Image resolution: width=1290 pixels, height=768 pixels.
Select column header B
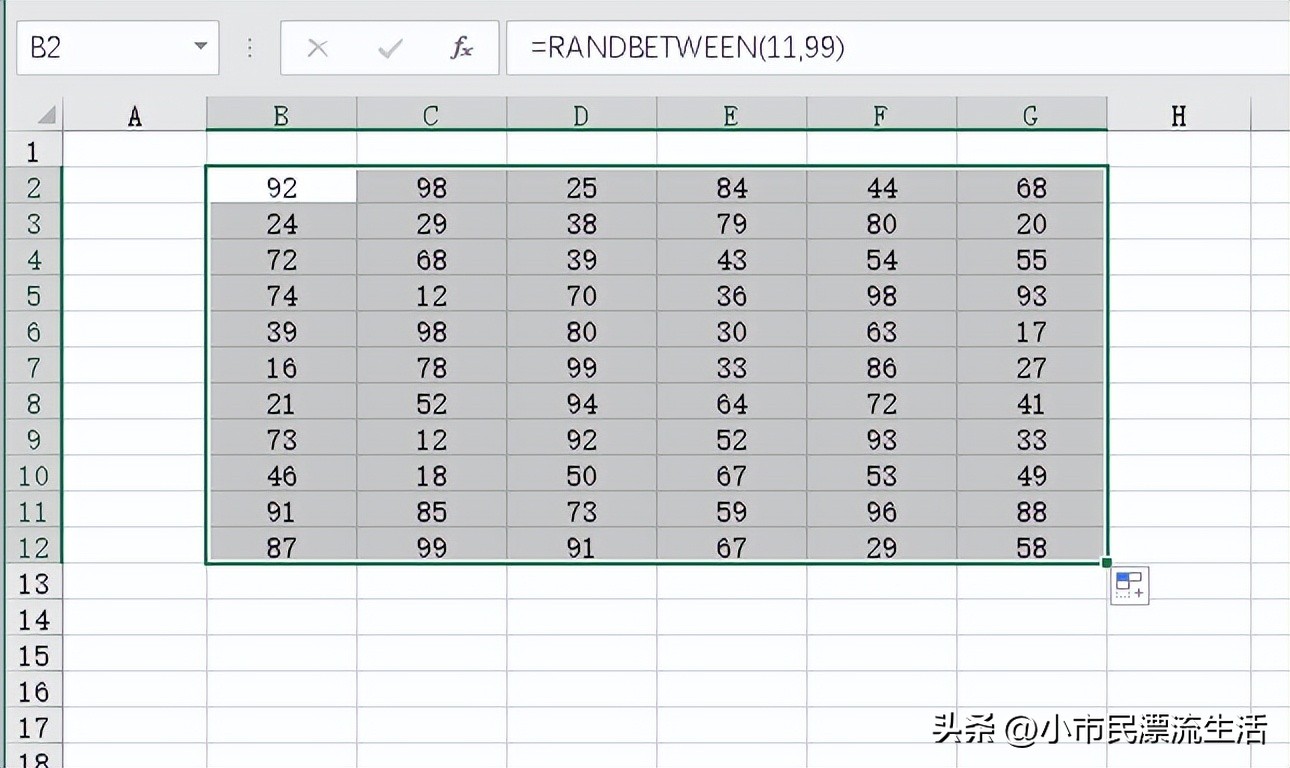[281, 114]
